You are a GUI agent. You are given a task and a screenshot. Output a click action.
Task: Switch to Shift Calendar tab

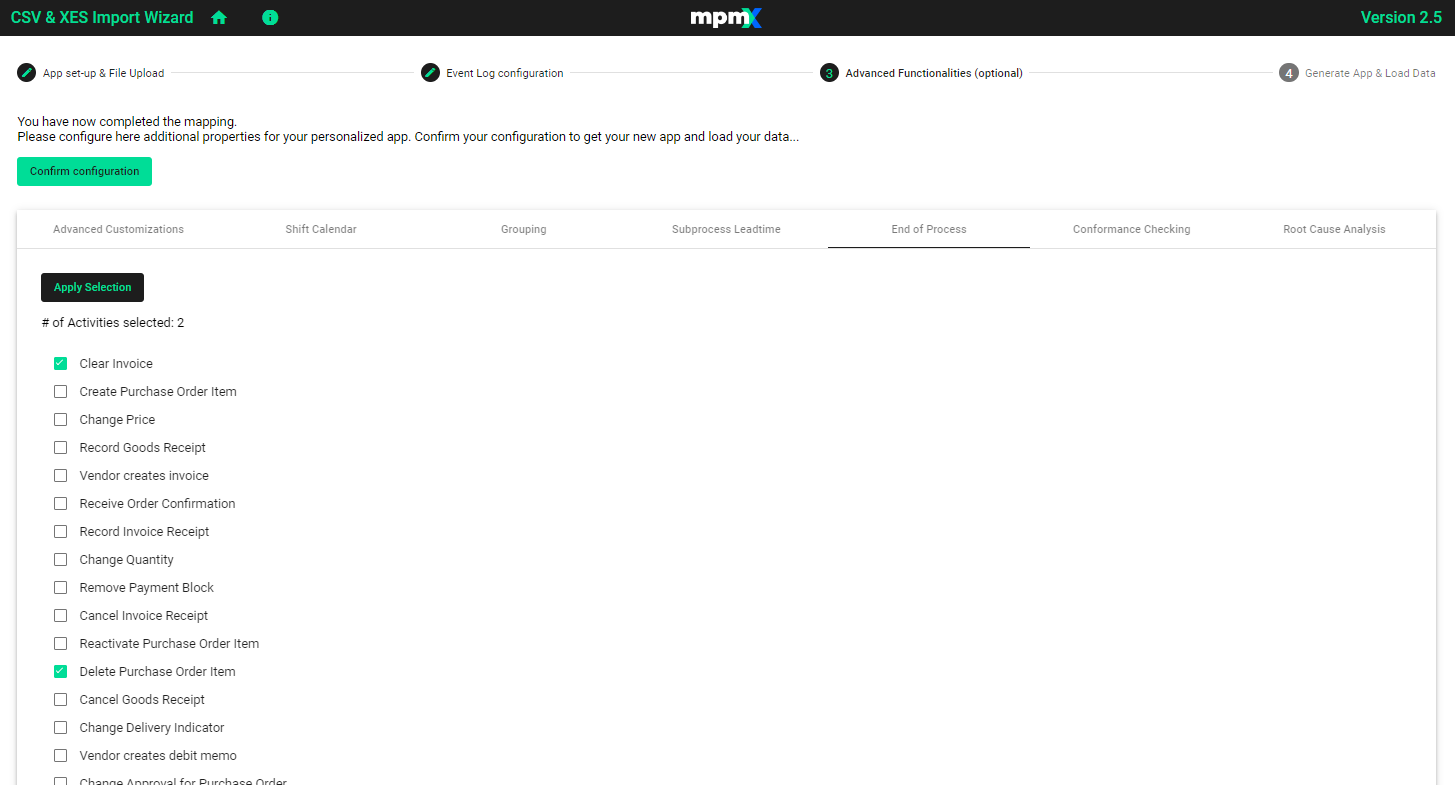(x=321, y=229)
